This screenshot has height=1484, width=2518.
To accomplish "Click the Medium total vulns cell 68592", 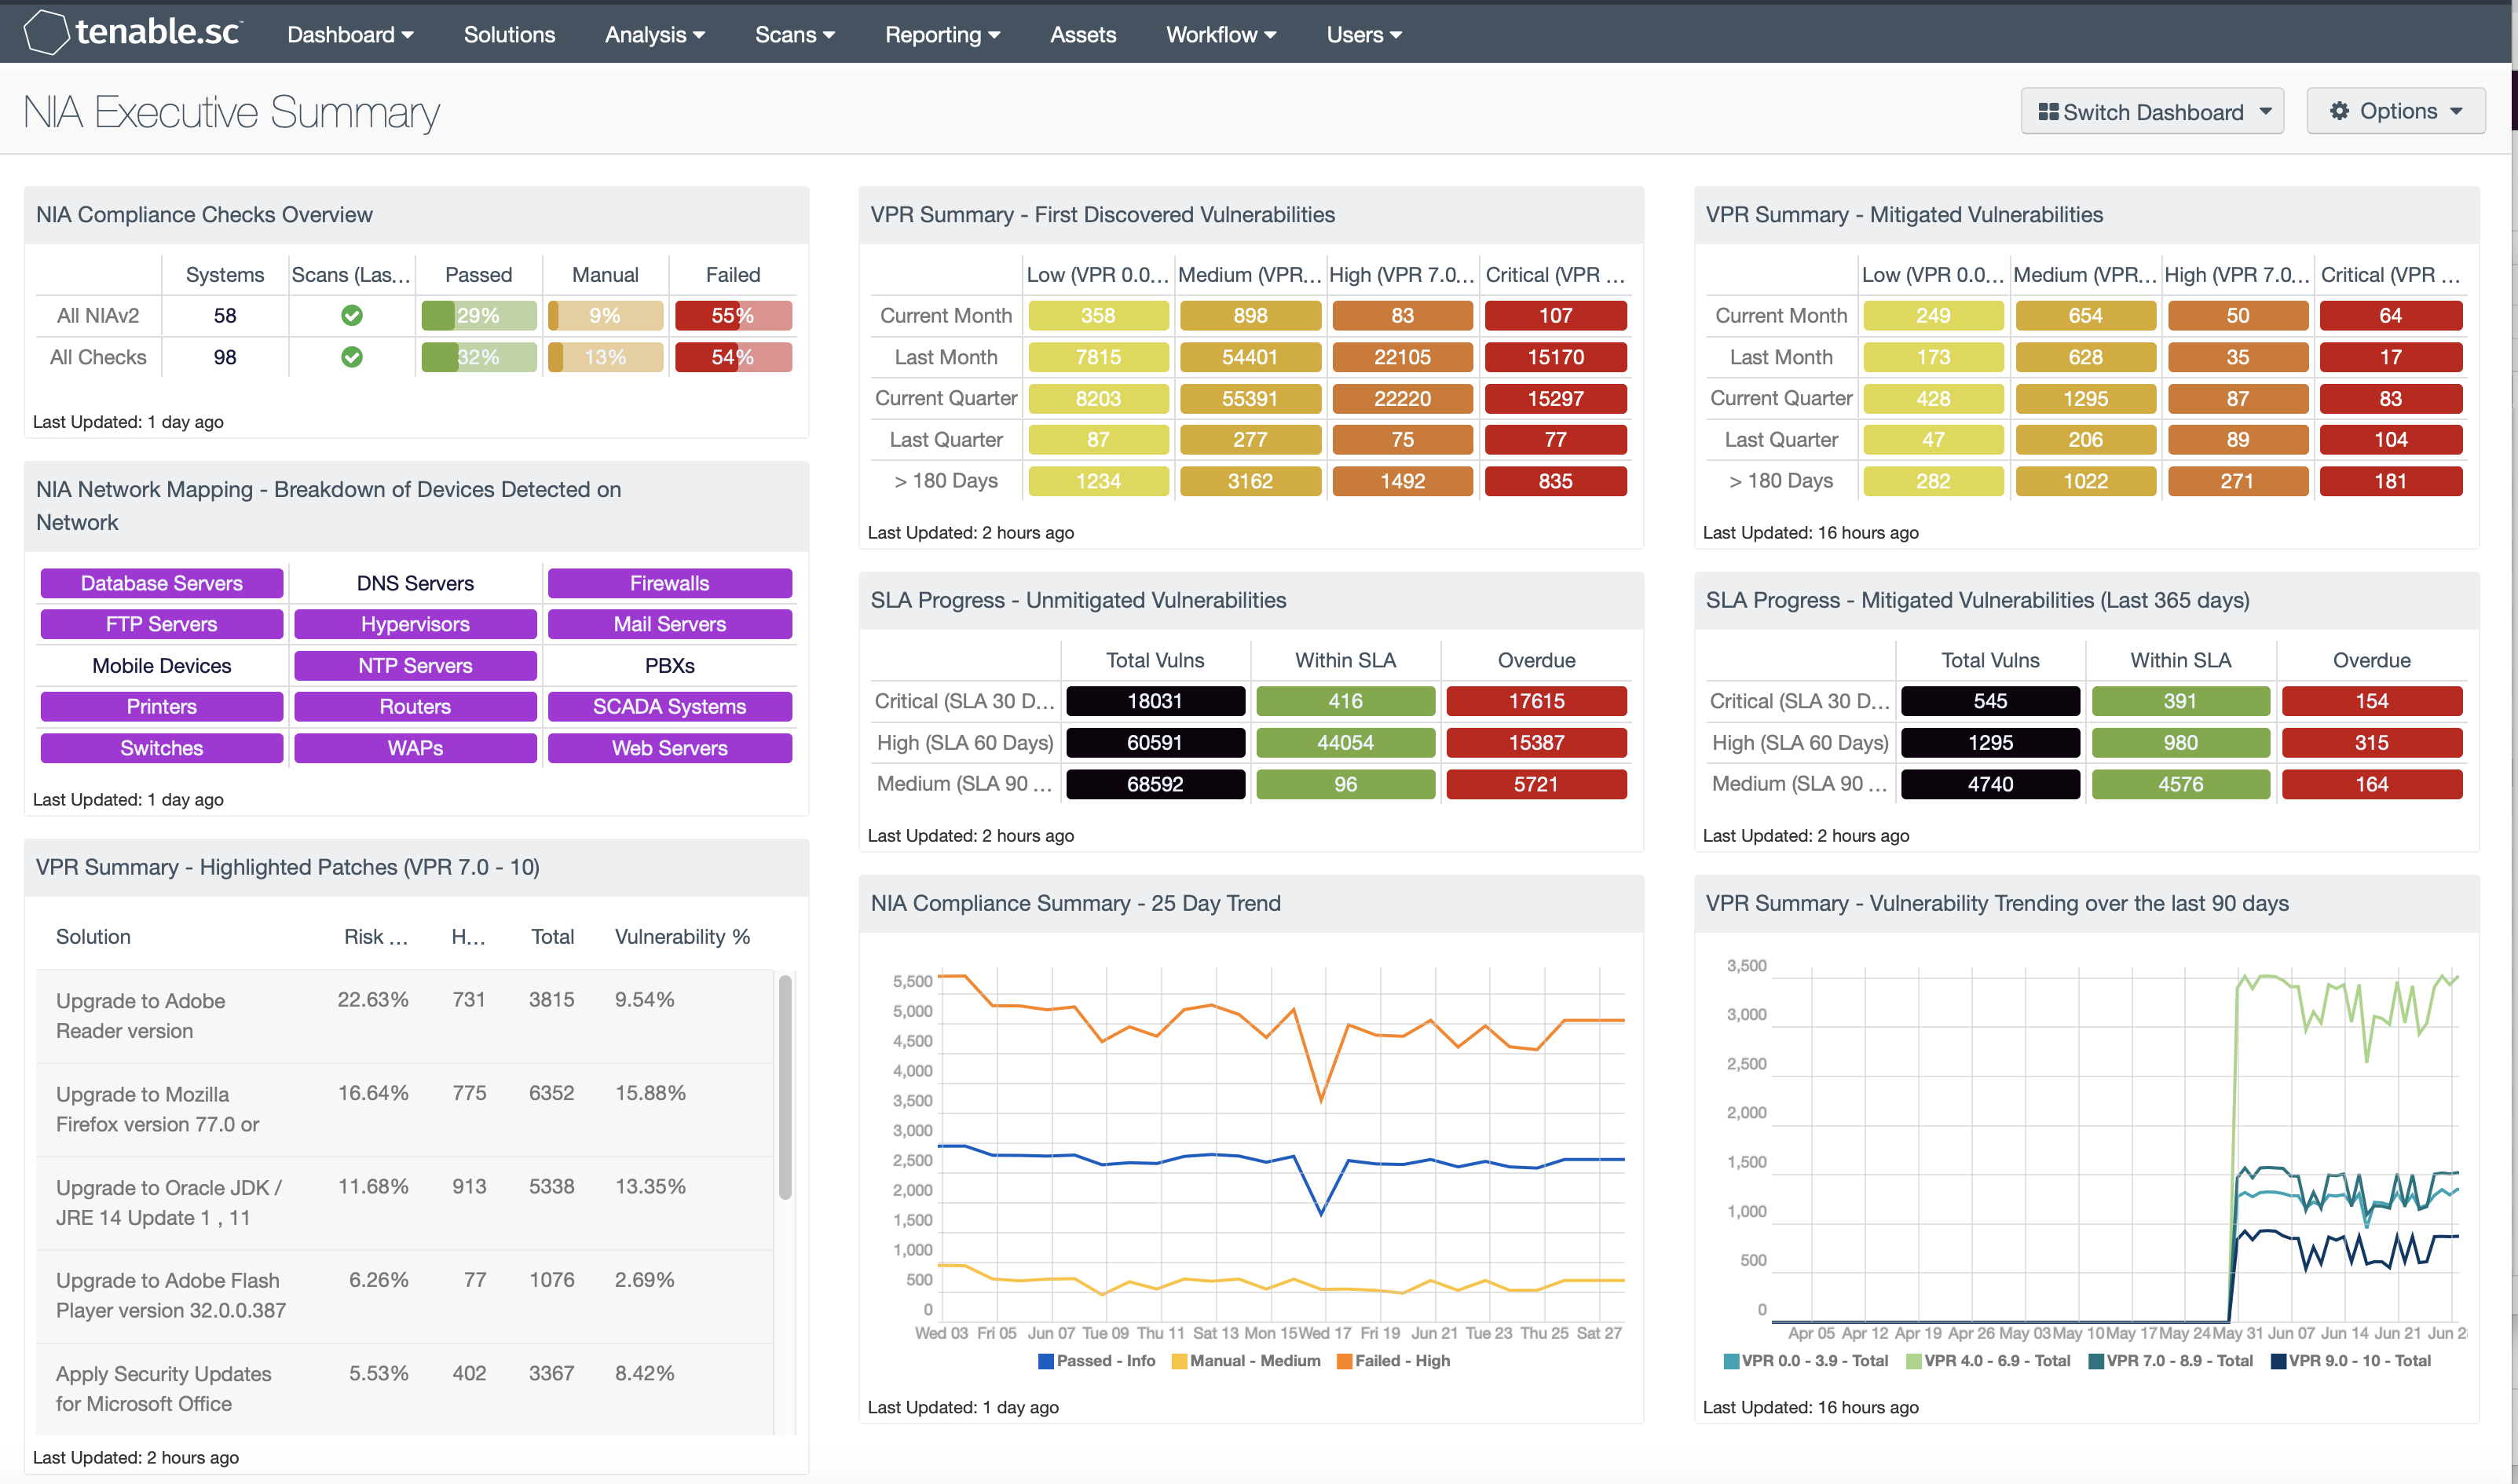I will [x=1155, y=785].
